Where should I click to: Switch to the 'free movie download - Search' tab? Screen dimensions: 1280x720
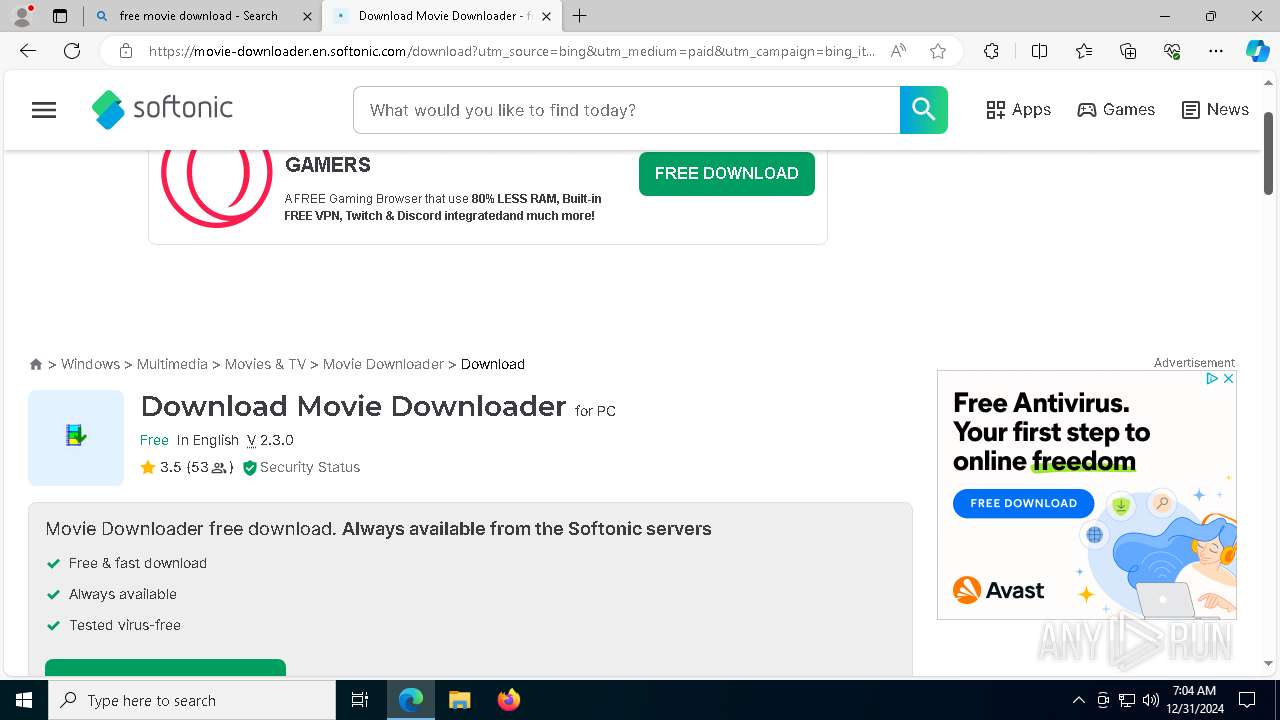198,16
